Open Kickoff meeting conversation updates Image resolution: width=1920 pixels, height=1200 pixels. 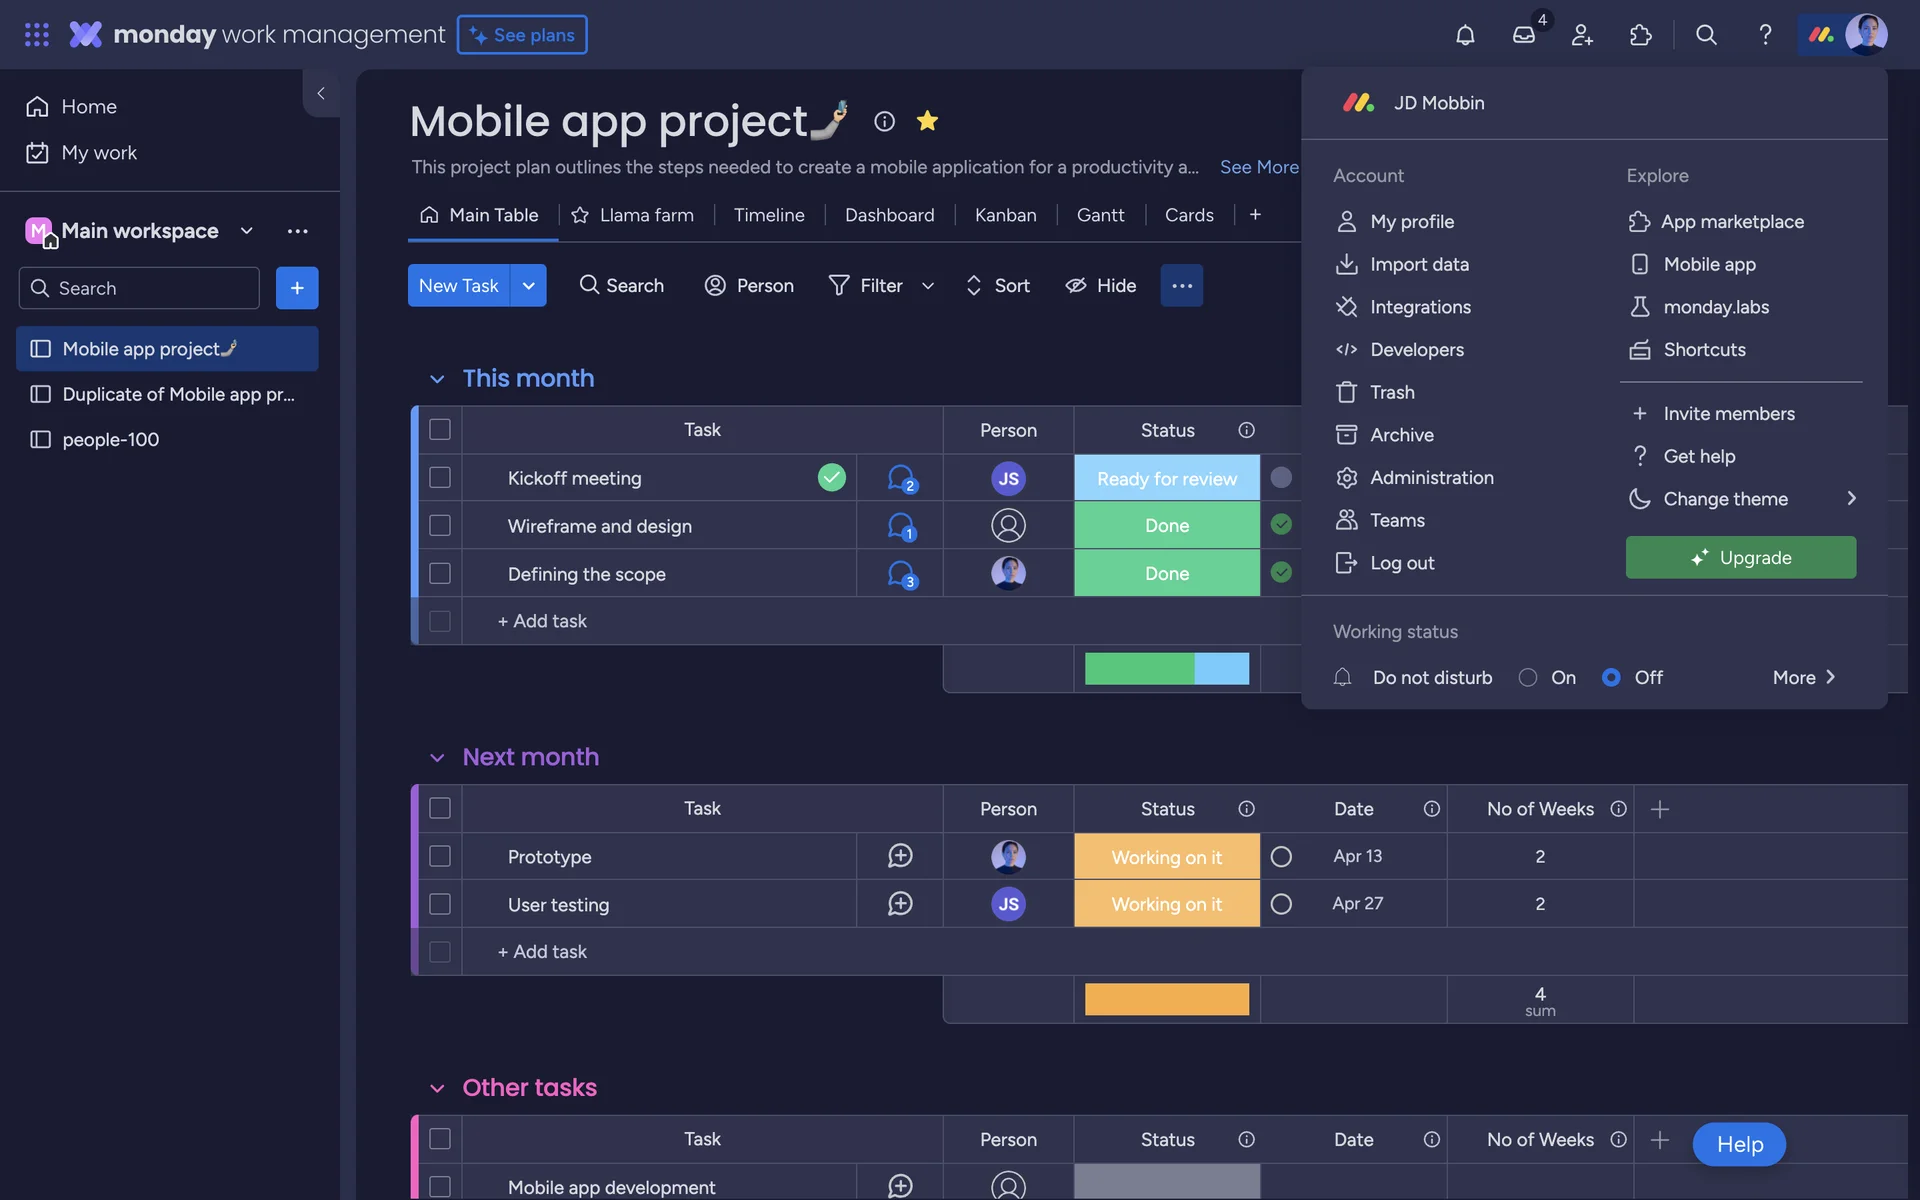901,478
